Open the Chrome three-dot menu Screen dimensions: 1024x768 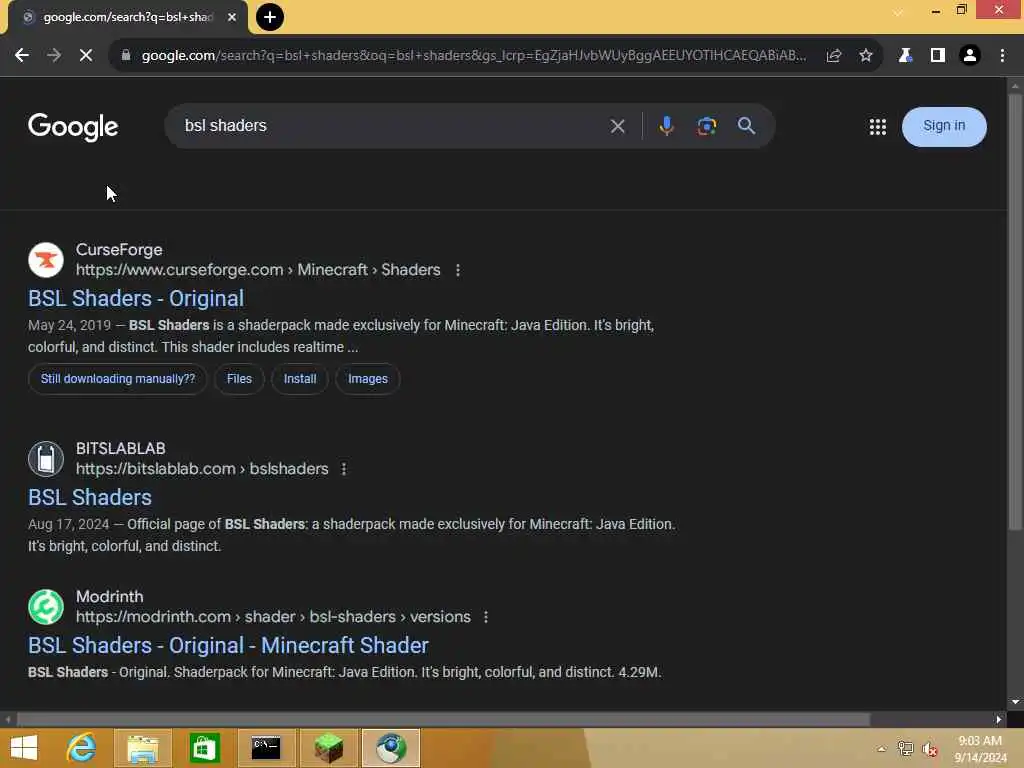(1002, 56)
